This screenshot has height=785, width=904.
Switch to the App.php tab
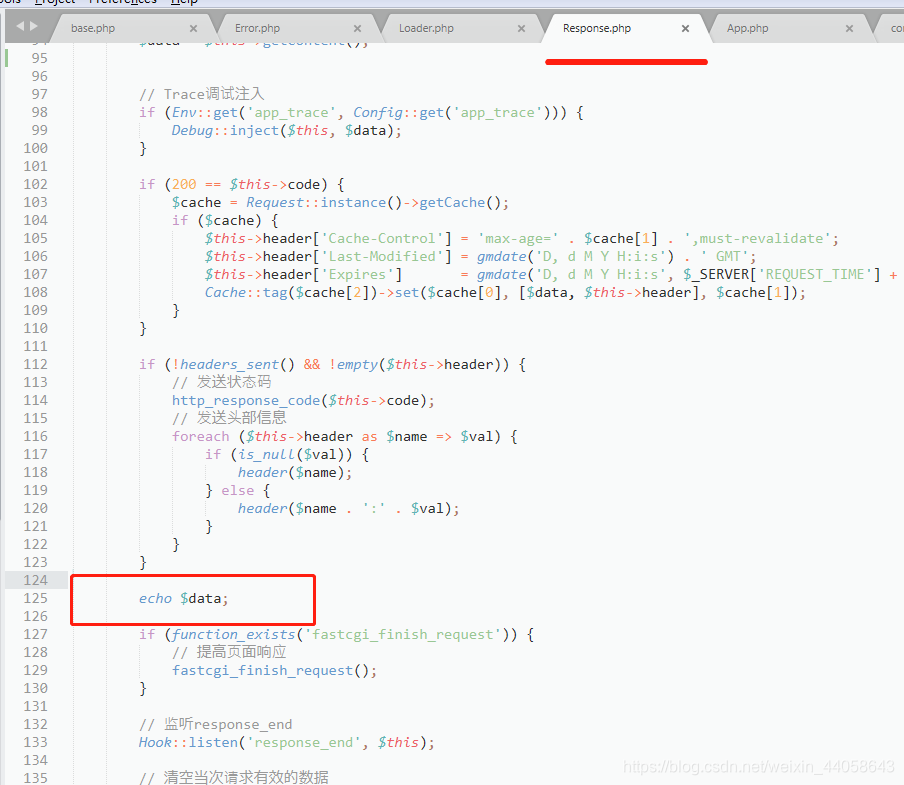point(747,28)
